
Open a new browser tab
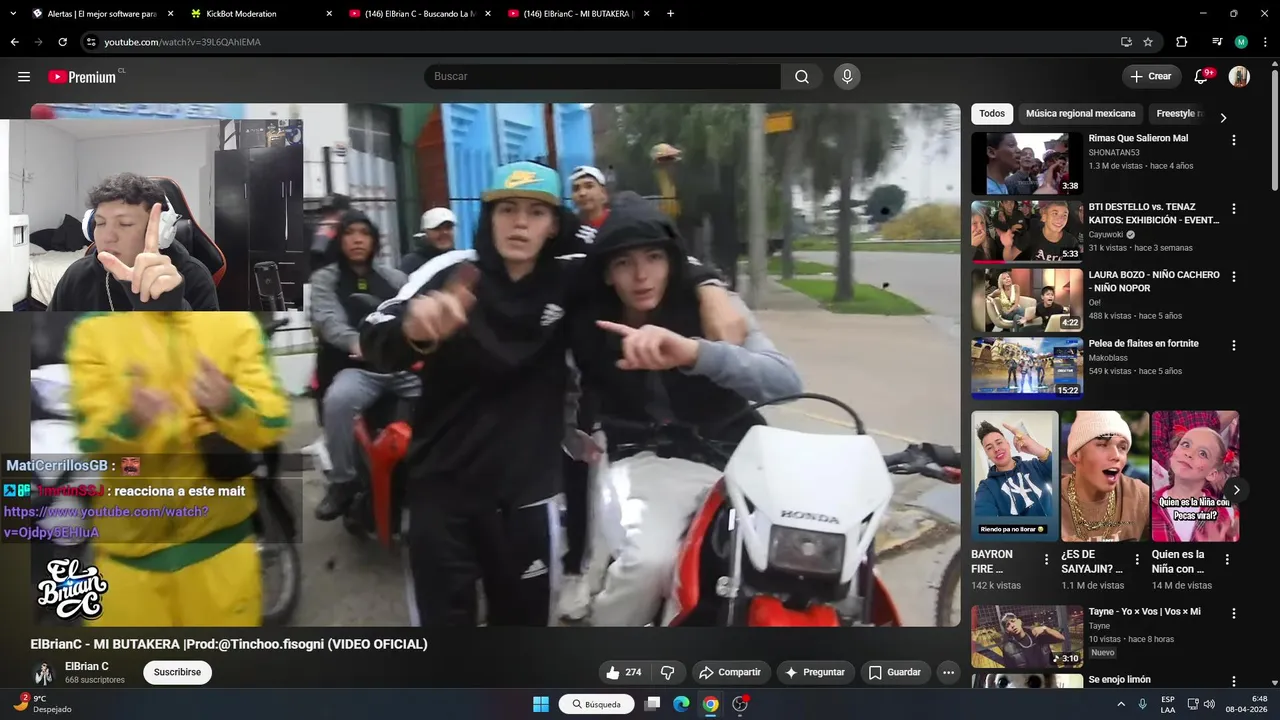670,14
